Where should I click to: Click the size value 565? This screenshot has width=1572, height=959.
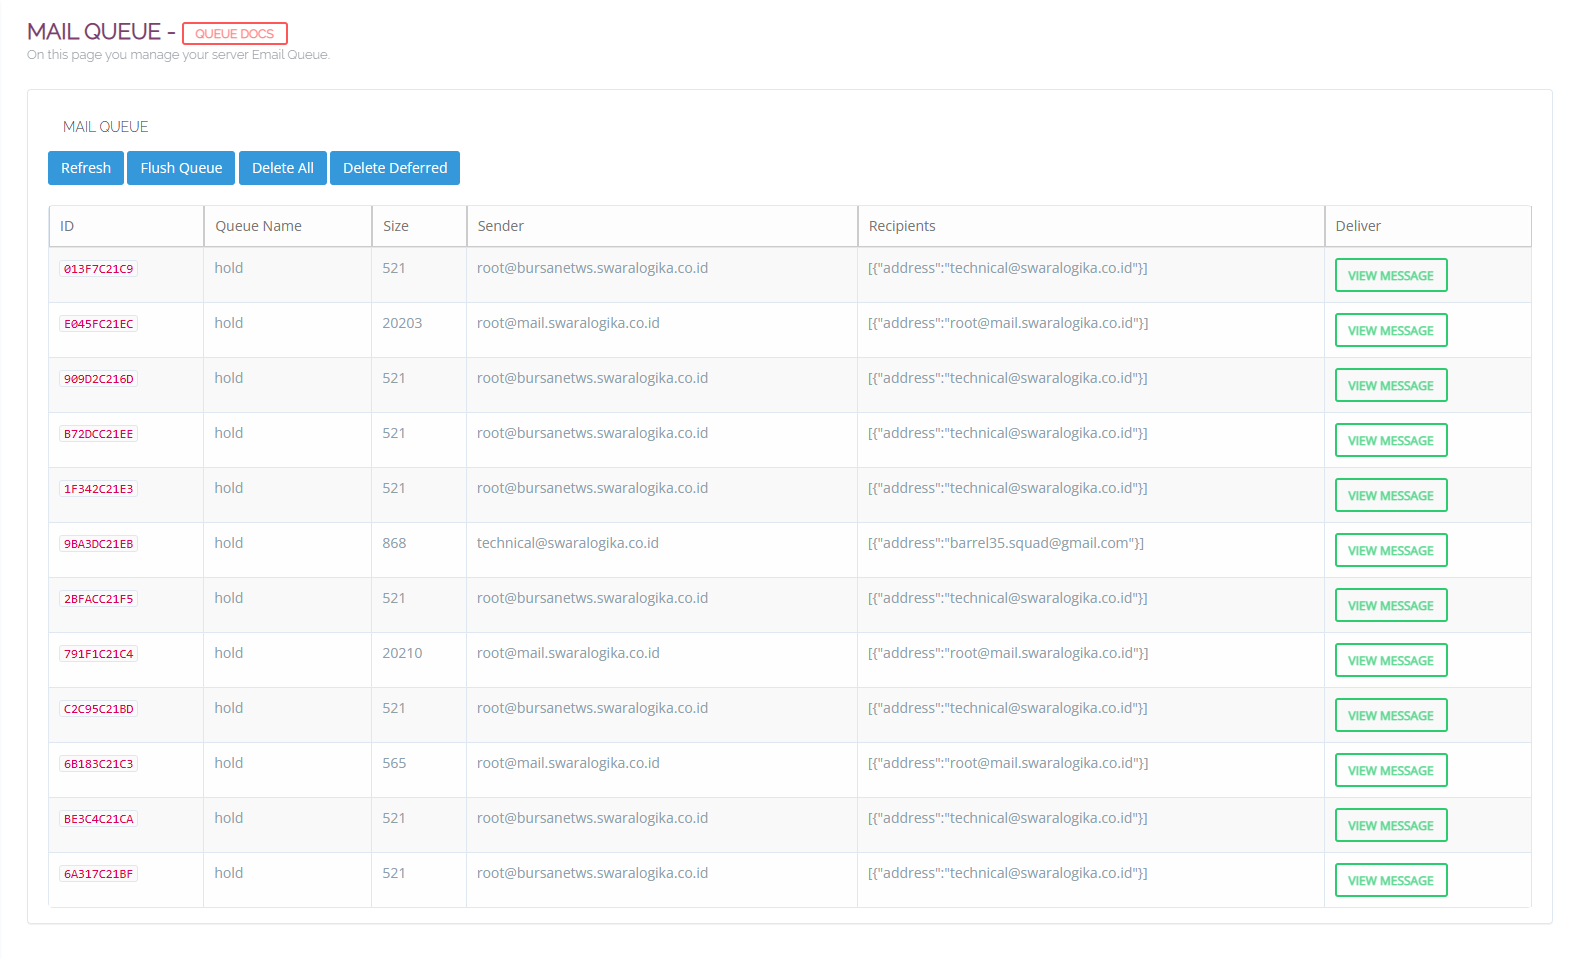point(394,763)
